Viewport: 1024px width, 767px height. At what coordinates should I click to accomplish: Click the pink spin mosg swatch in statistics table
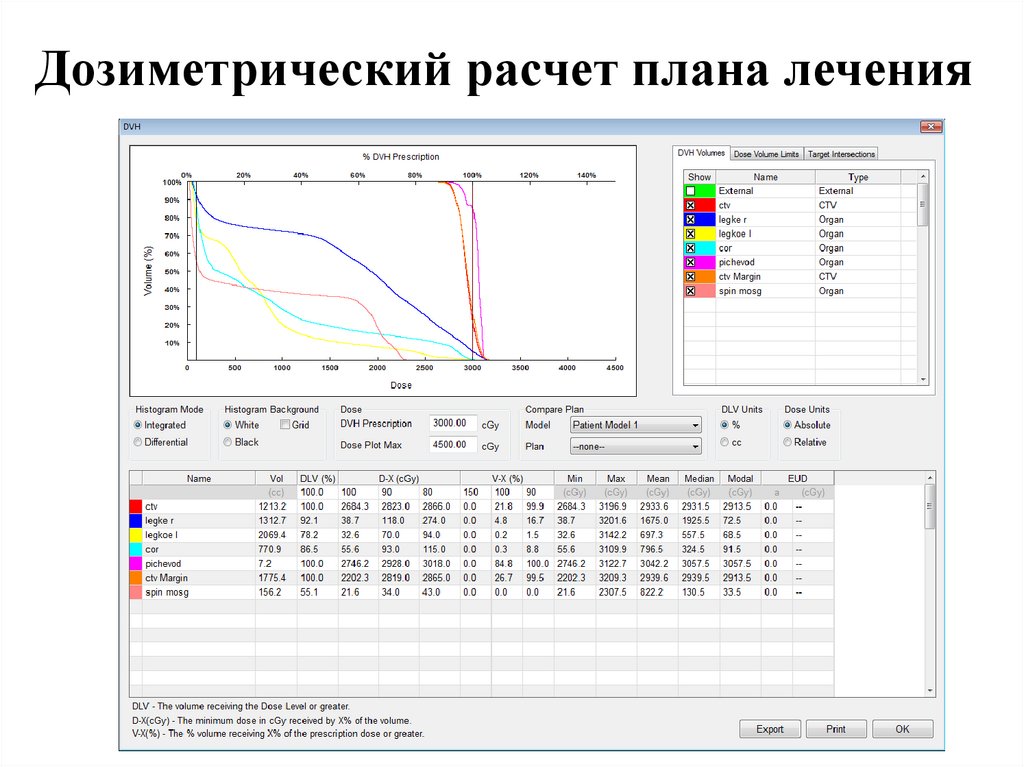(x=136, y=593)
